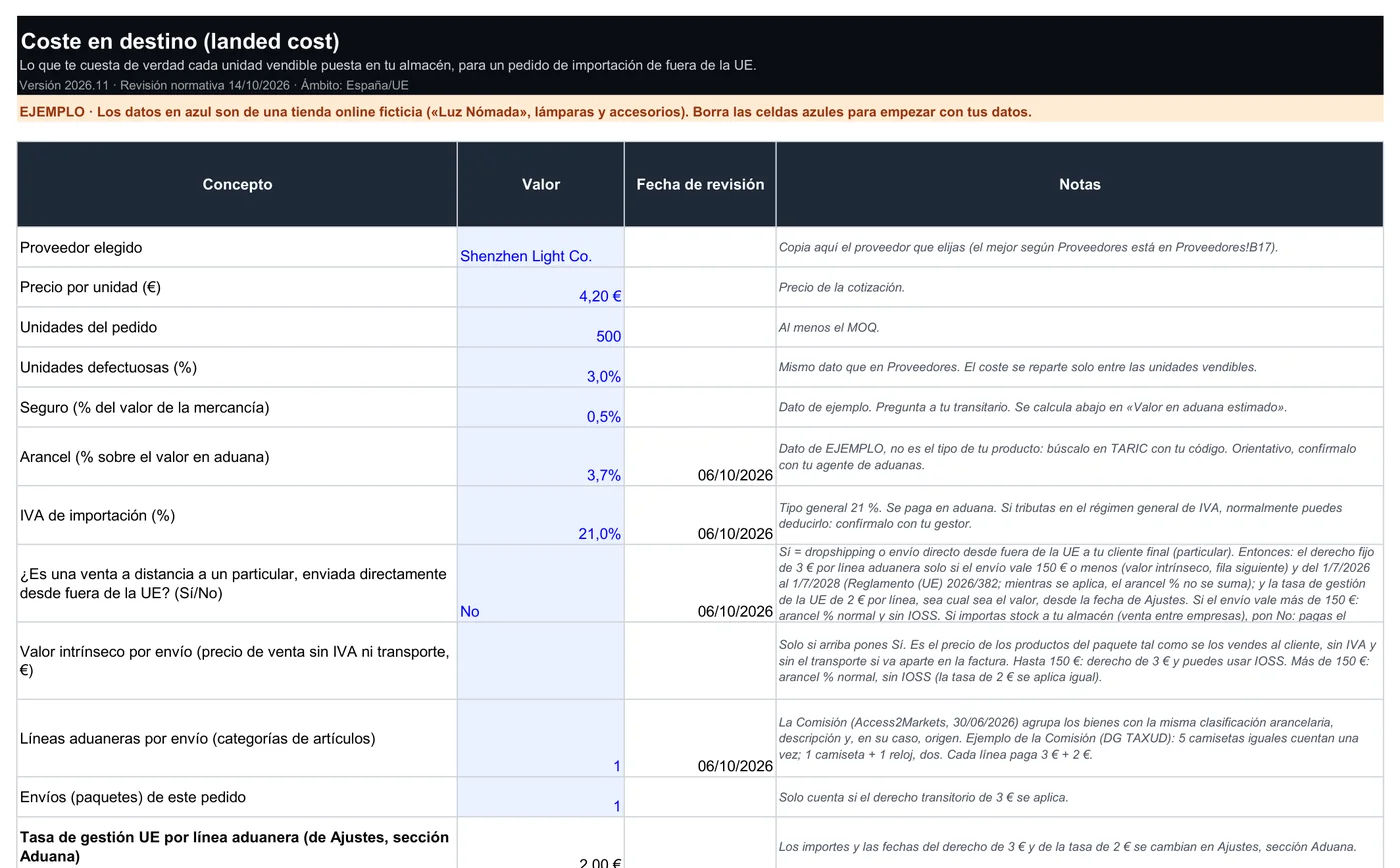This screenshot has height=868, width=1400.
Task: Select the 'Shenzhen Light Co.' supplier cell
Action: click(x=541, y=247)
